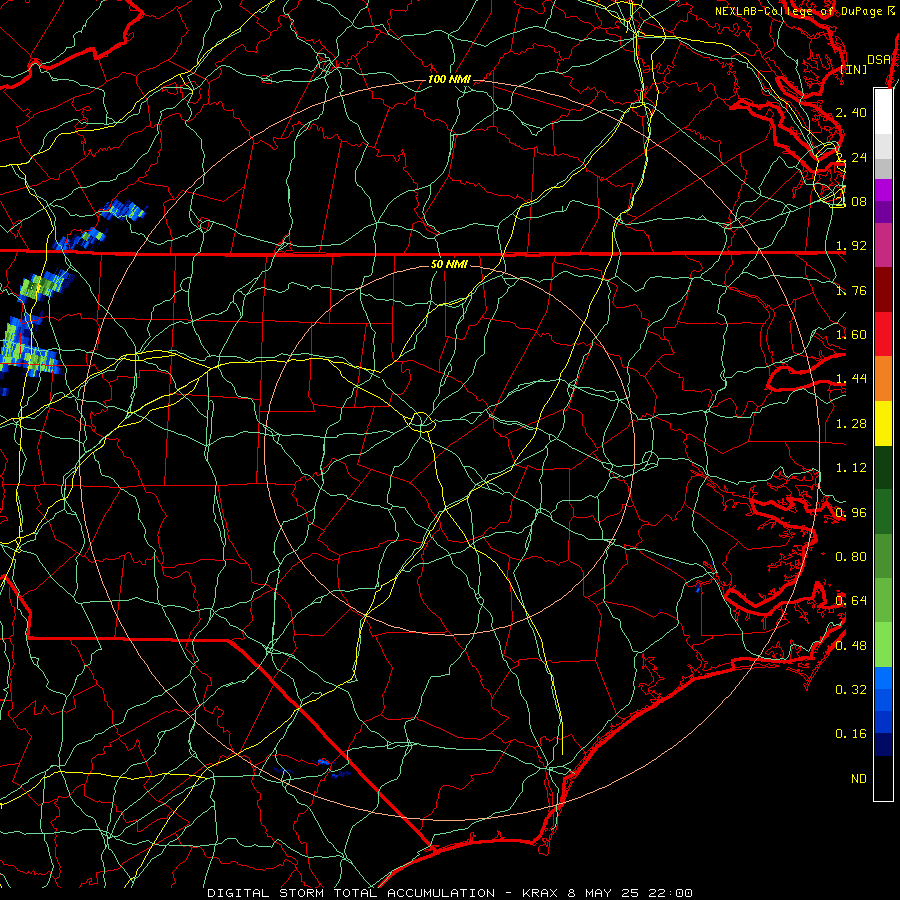Click the 50 NMI range ring label
The width and height of the screenshot is (900, 900).
tap(449, 264)
